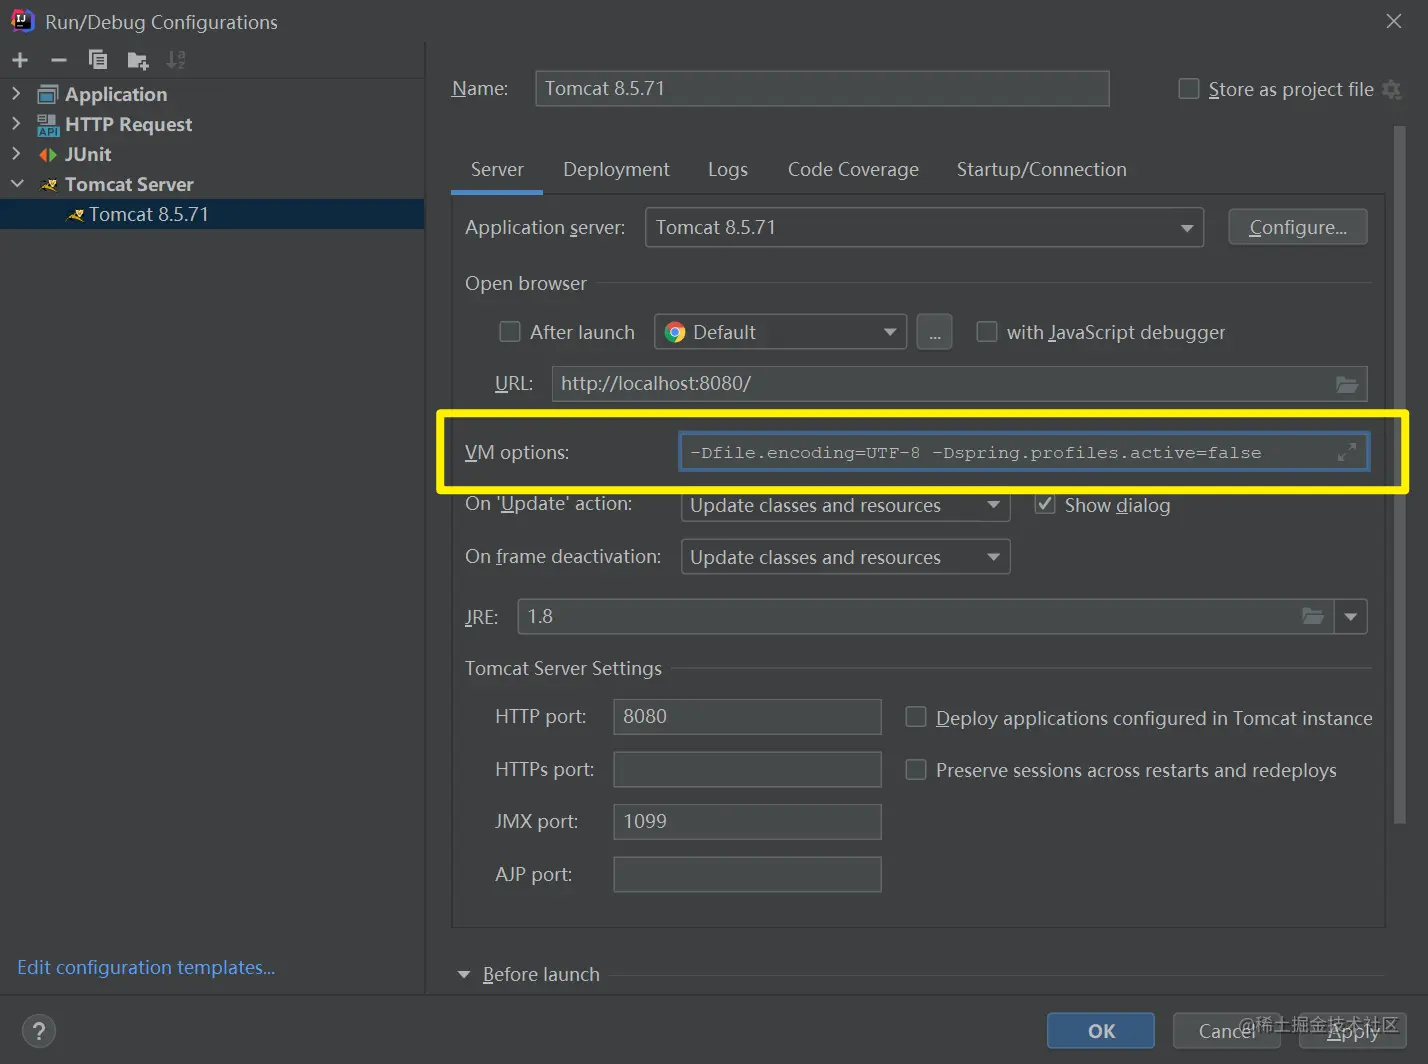Close the Run/Debug Configurations dialog
Screen dimensions: 1428x1064
(1394, 21)
